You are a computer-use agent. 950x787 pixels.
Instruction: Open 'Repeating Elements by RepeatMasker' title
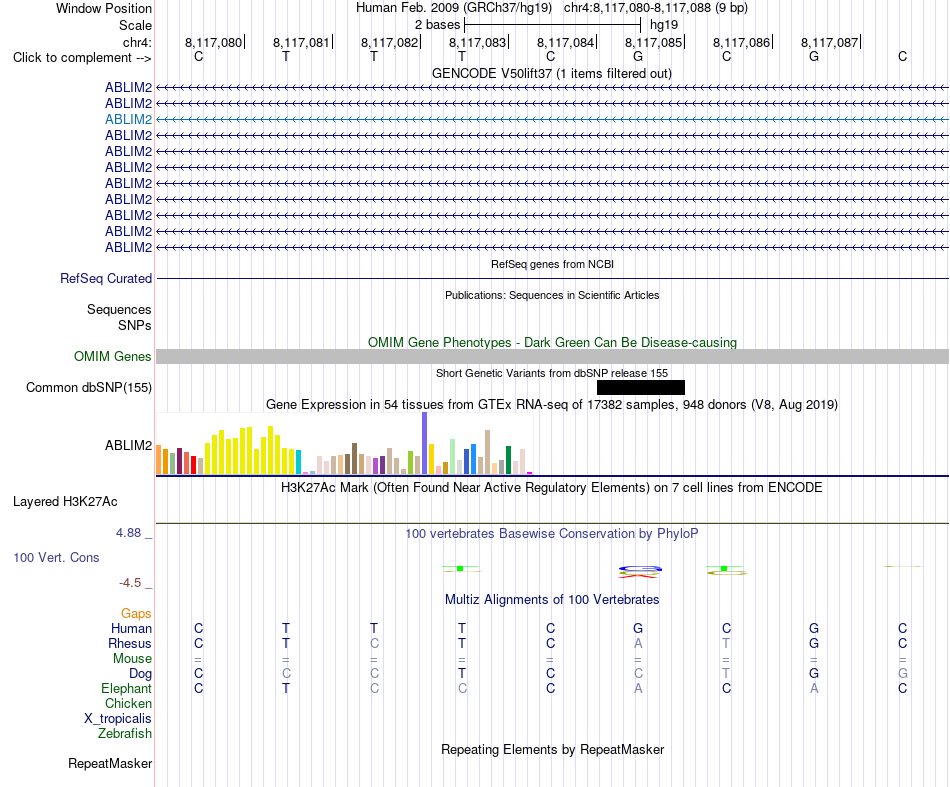[x=552, y=749]
